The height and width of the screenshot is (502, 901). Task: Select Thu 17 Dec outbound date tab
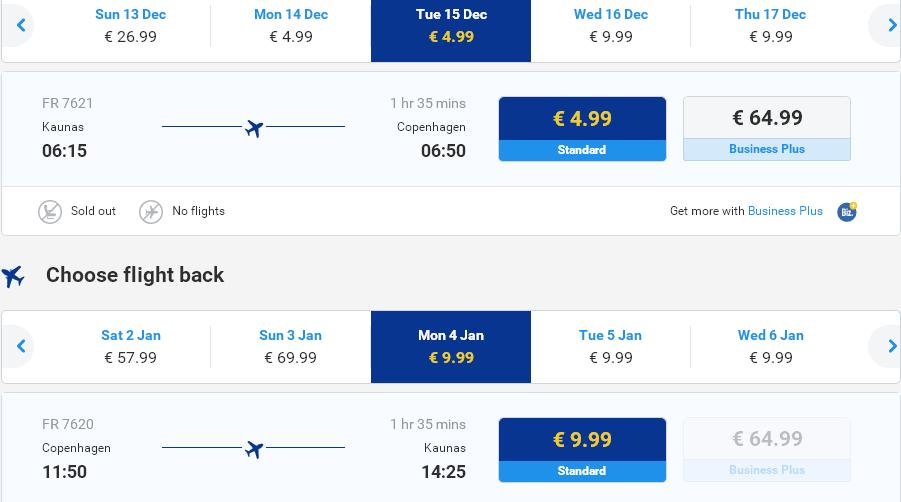click(x=771, y=26)
